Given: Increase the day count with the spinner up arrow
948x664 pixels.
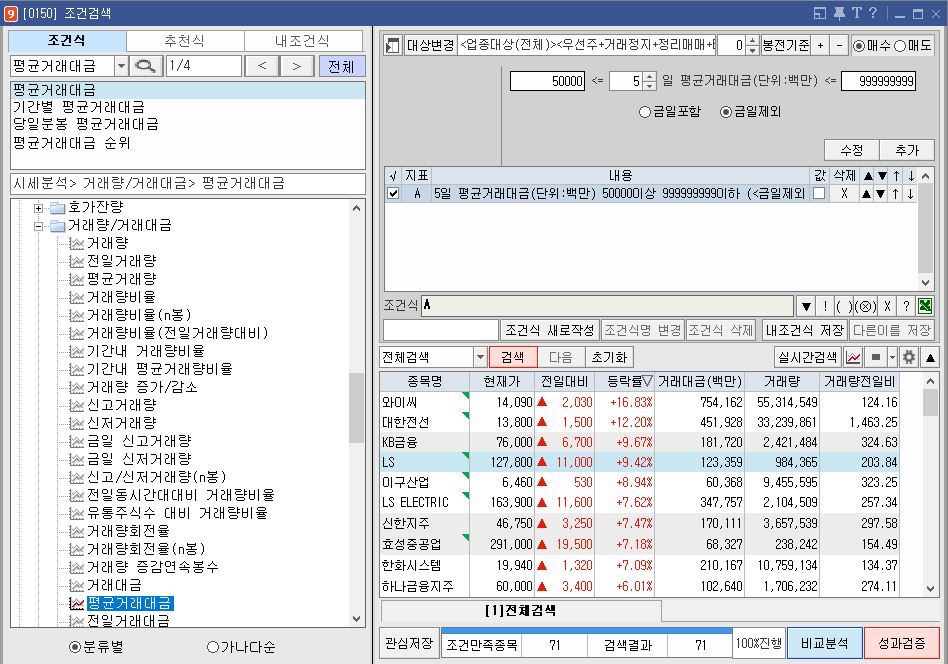Looking at the screenshot, I should [647, 76].
